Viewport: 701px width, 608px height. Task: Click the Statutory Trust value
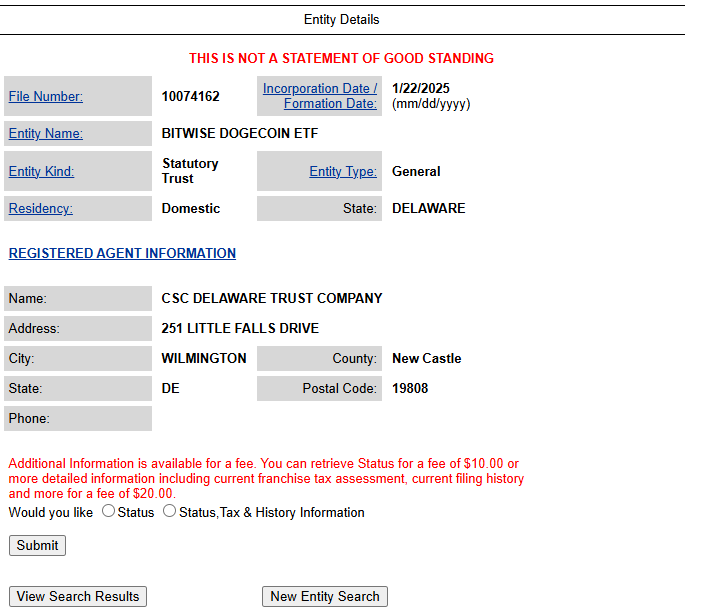[x=190, y=171]
